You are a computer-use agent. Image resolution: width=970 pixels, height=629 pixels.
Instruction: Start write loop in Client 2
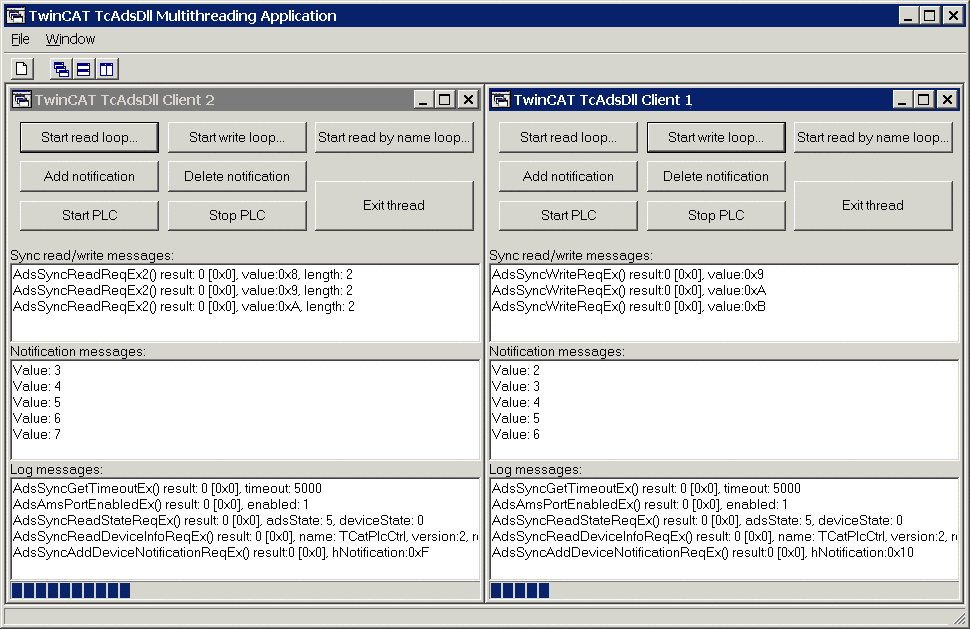click(237, 137)
